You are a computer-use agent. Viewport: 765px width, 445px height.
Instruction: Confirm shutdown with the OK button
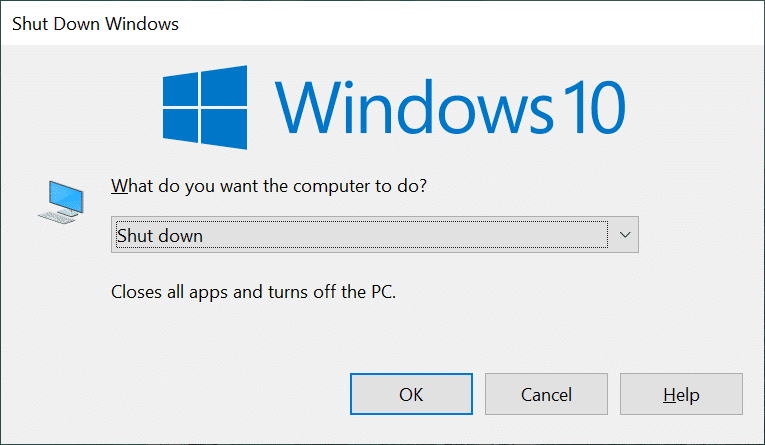click(411, 394)
